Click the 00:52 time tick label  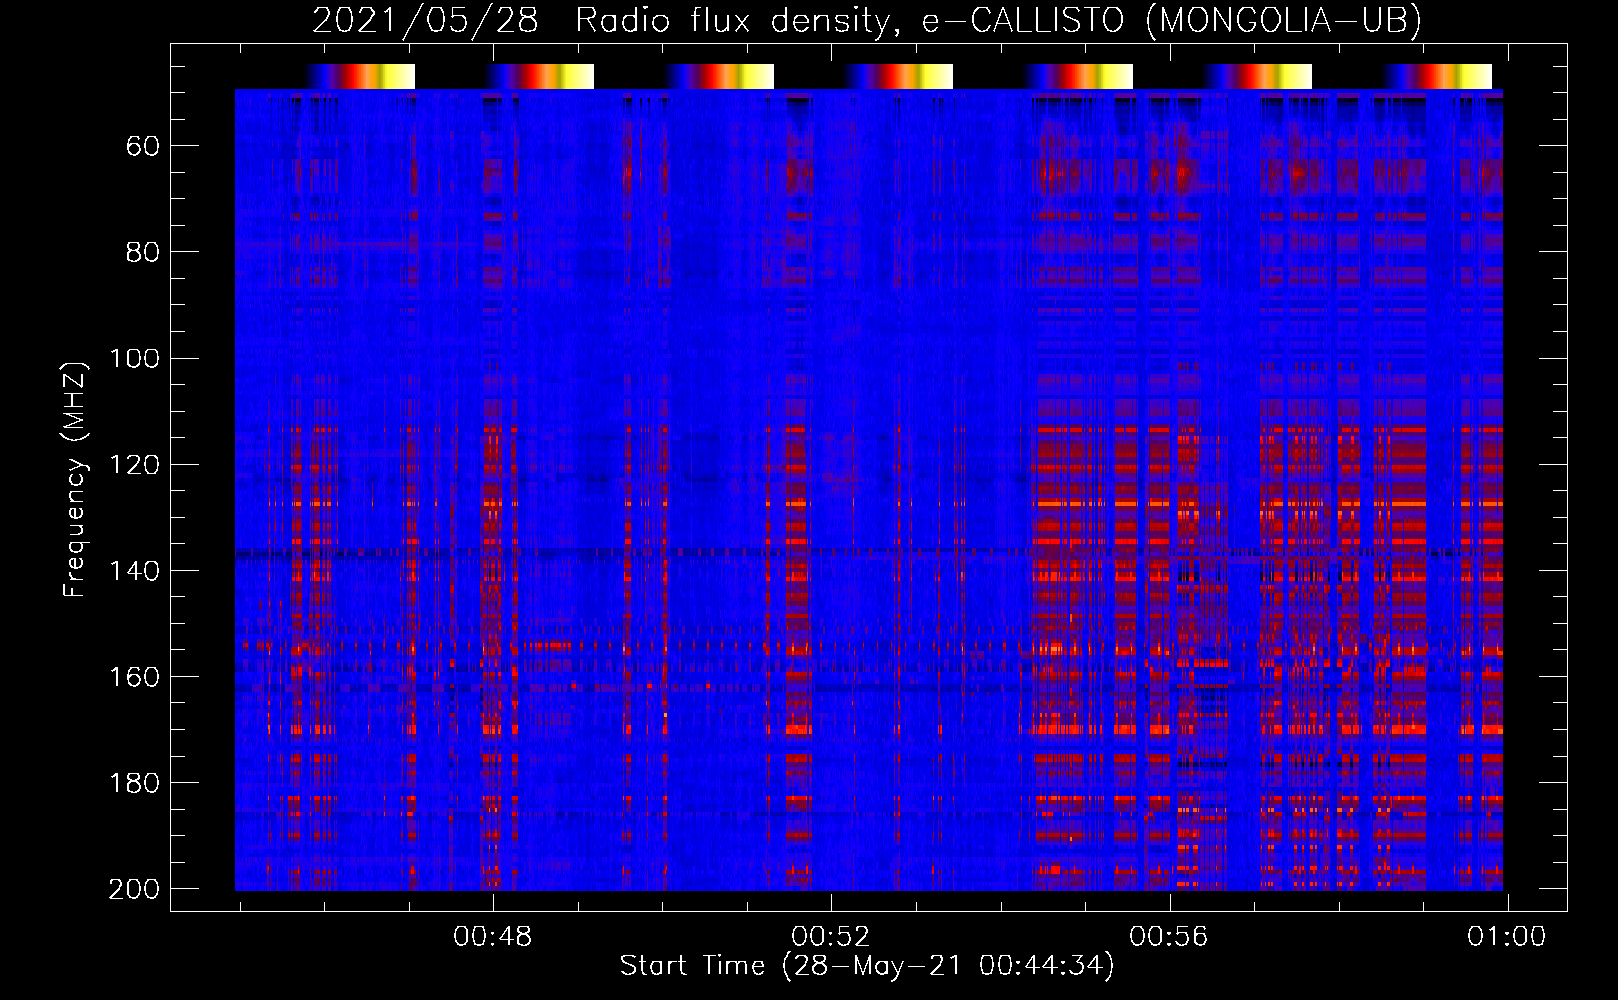[831, 937]
